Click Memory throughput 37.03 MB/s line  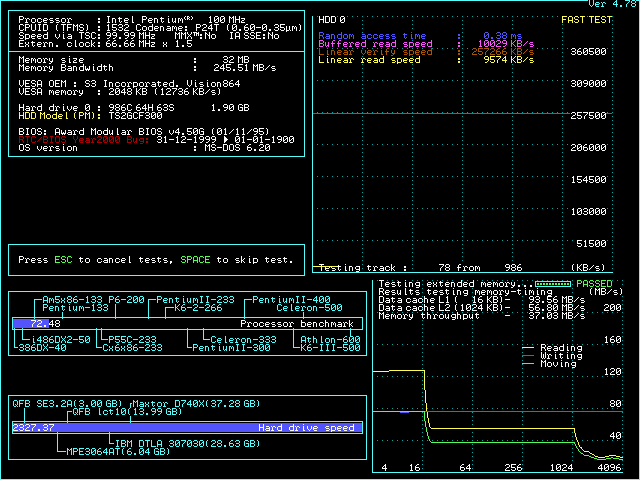pos(482,316)
